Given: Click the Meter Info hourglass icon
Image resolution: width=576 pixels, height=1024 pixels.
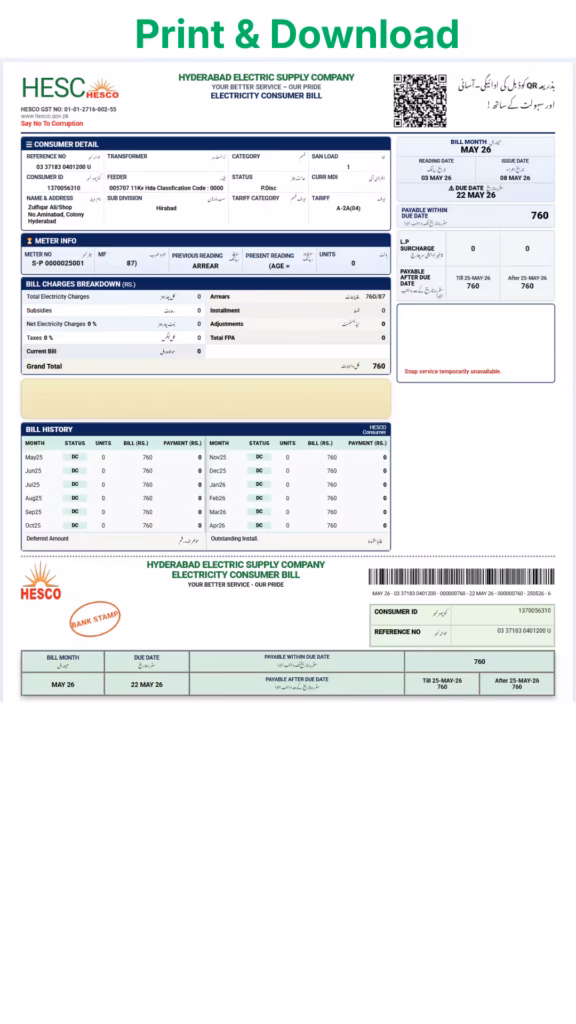Looking at the screenshot, I should (29, 241).
